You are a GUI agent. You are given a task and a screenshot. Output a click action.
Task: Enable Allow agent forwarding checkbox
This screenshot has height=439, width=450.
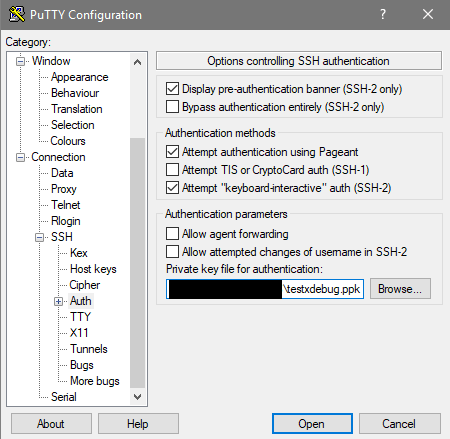(x=172, y=234)
